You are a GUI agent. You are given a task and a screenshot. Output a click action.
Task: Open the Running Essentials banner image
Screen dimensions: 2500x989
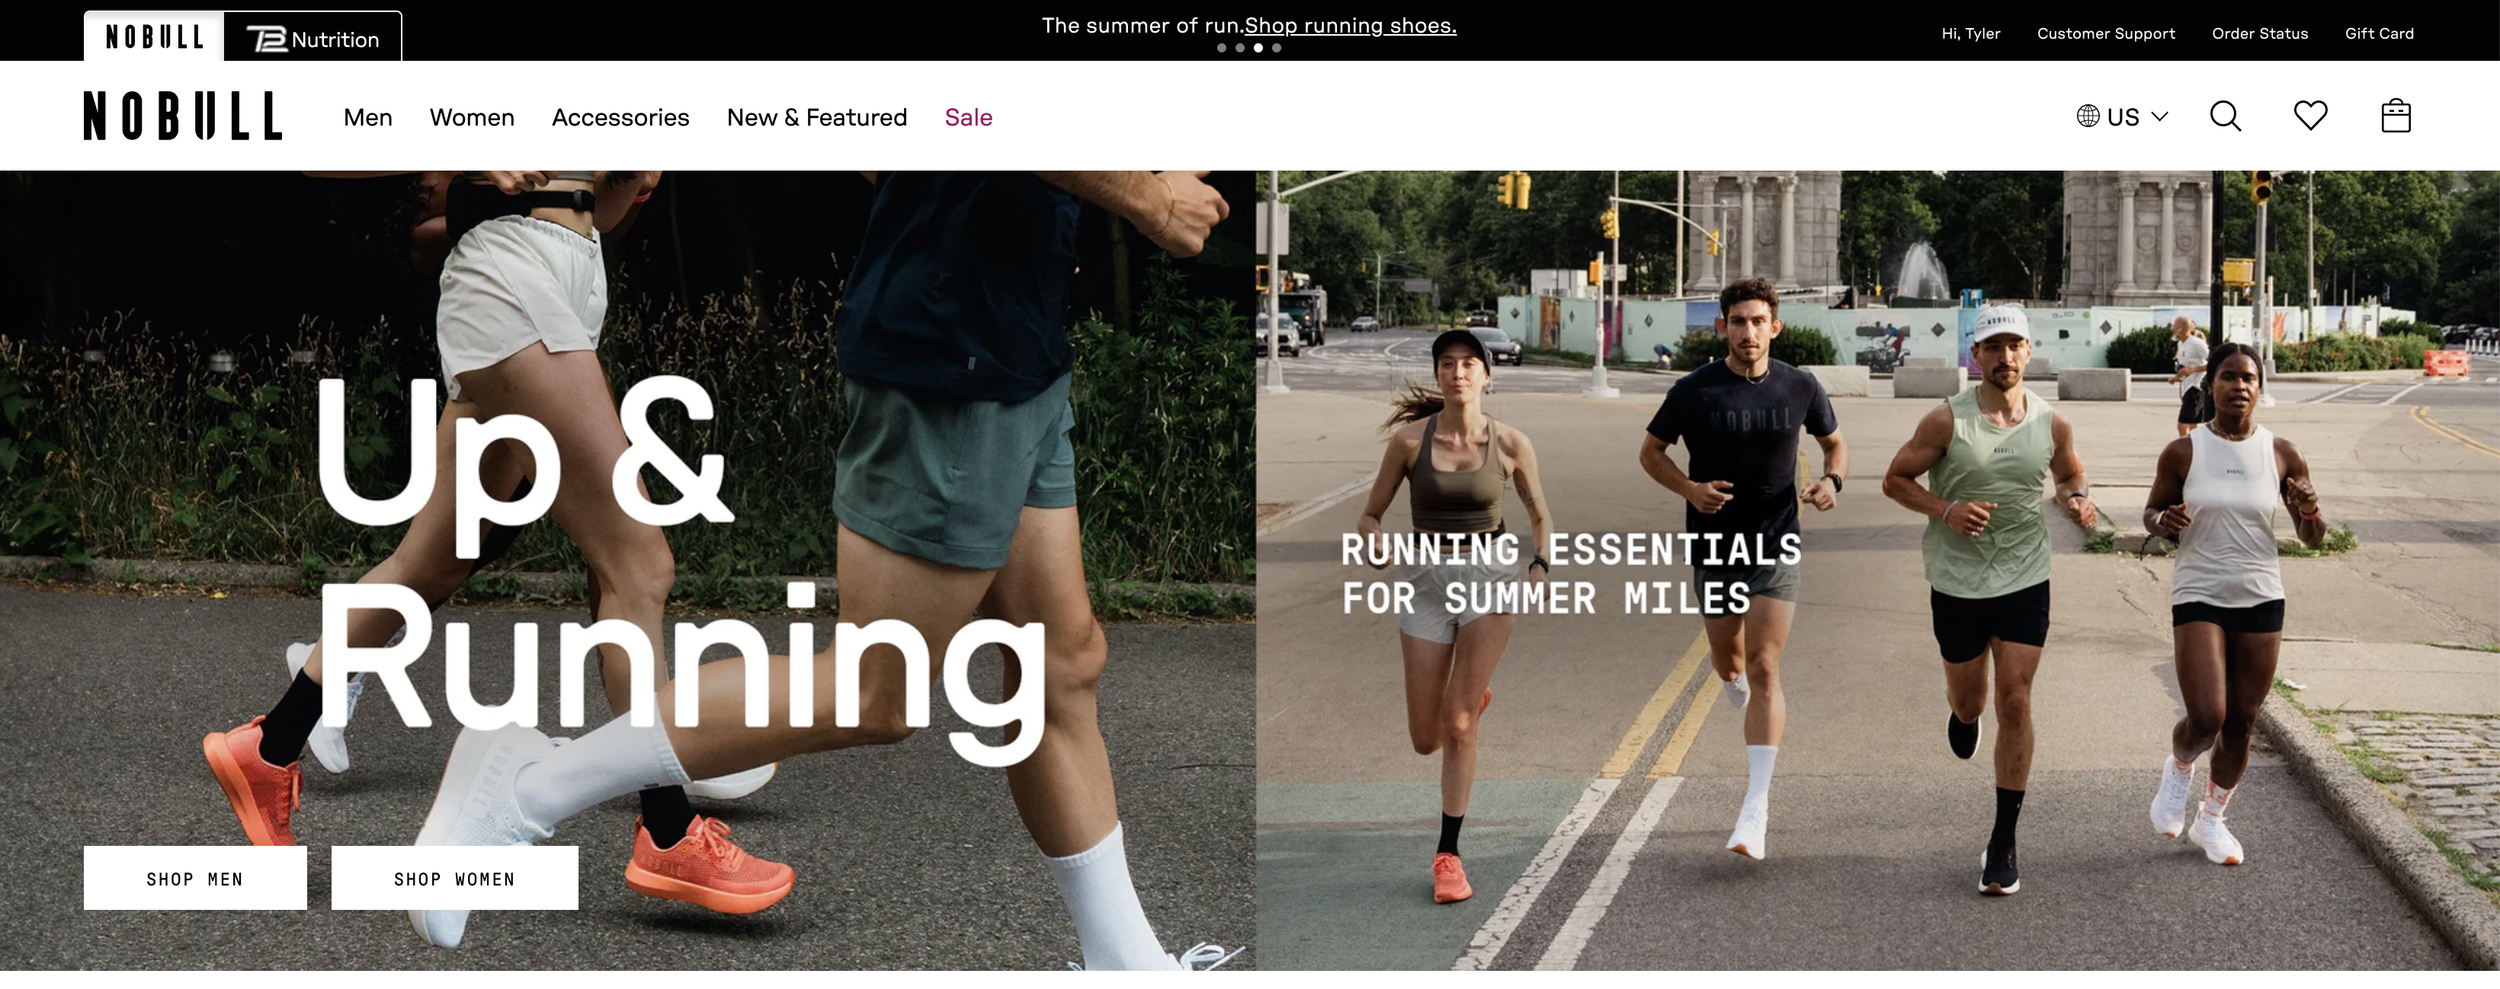pyautogui.click(x=1878, y=570)
